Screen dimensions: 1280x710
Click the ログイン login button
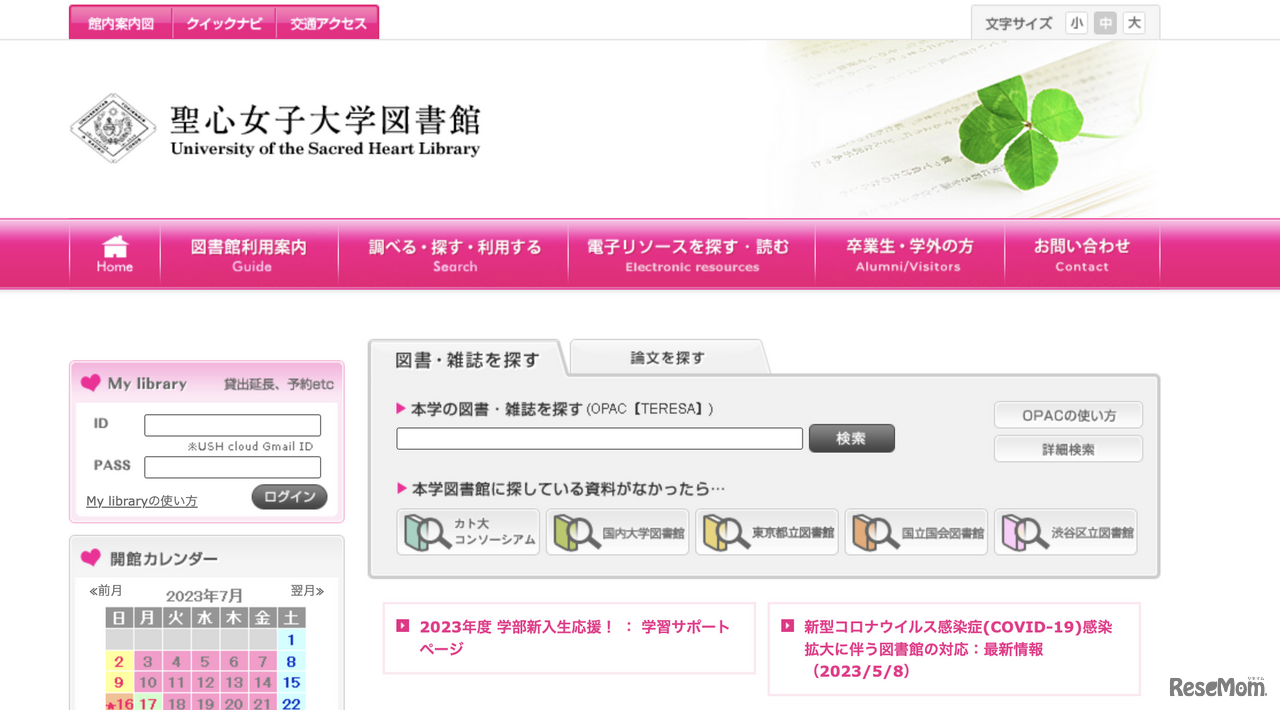tap(289, 496)
